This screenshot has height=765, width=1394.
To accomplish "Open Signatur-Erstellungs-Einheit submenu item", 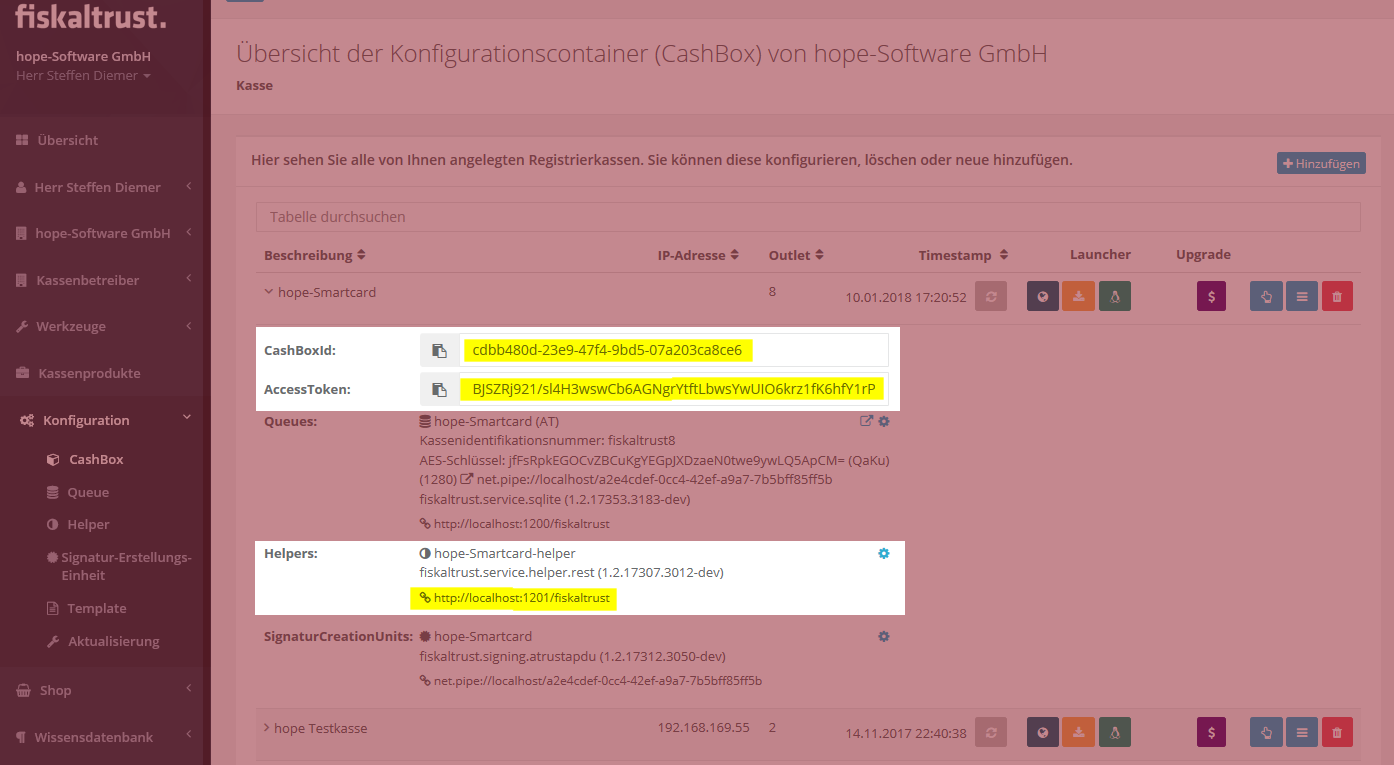I will (x=119, y=566).
